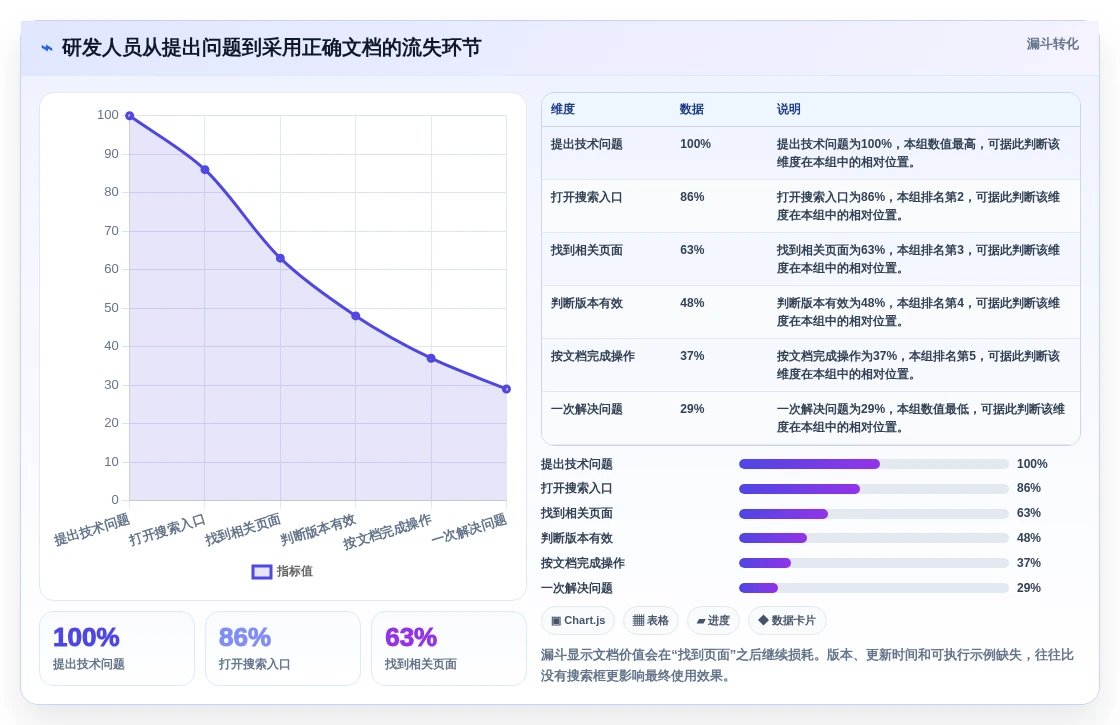The image size is (1120, 725).
Task: Click the 按文档完成操作 table row cell
Action: click(592, 356)
